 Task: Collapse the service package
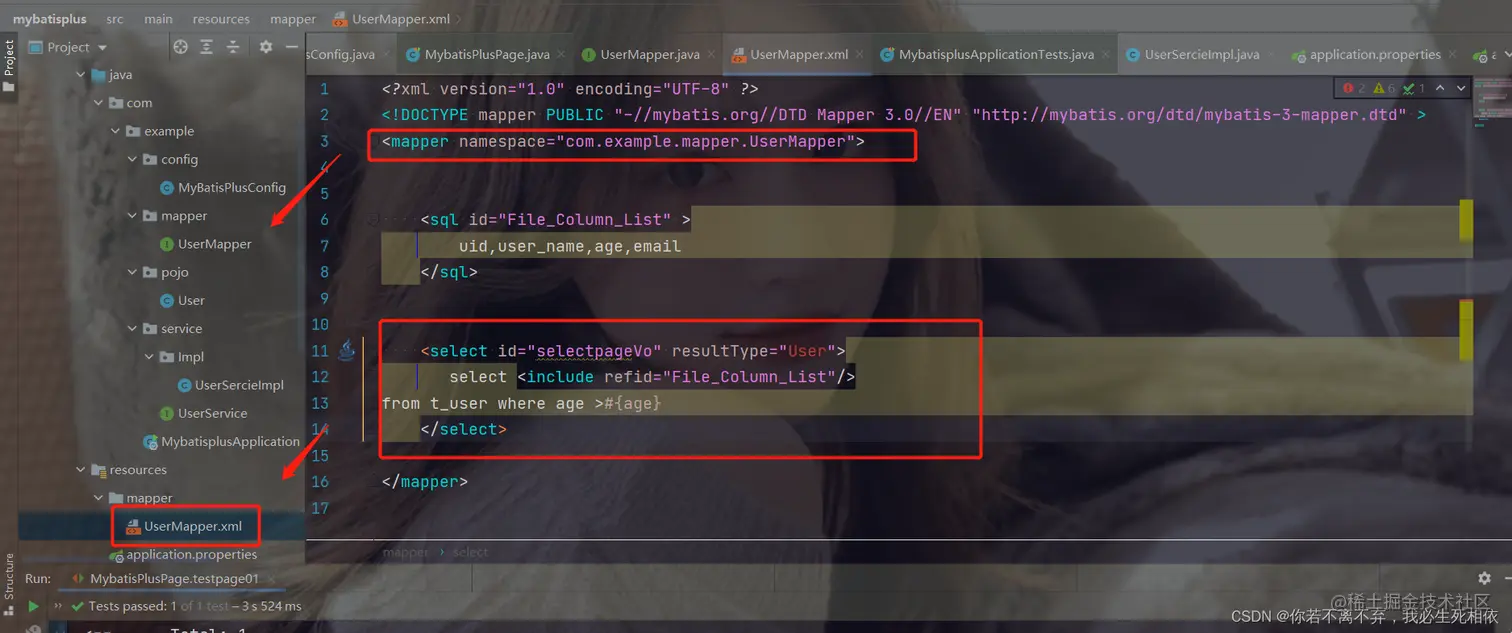point(133,328)
